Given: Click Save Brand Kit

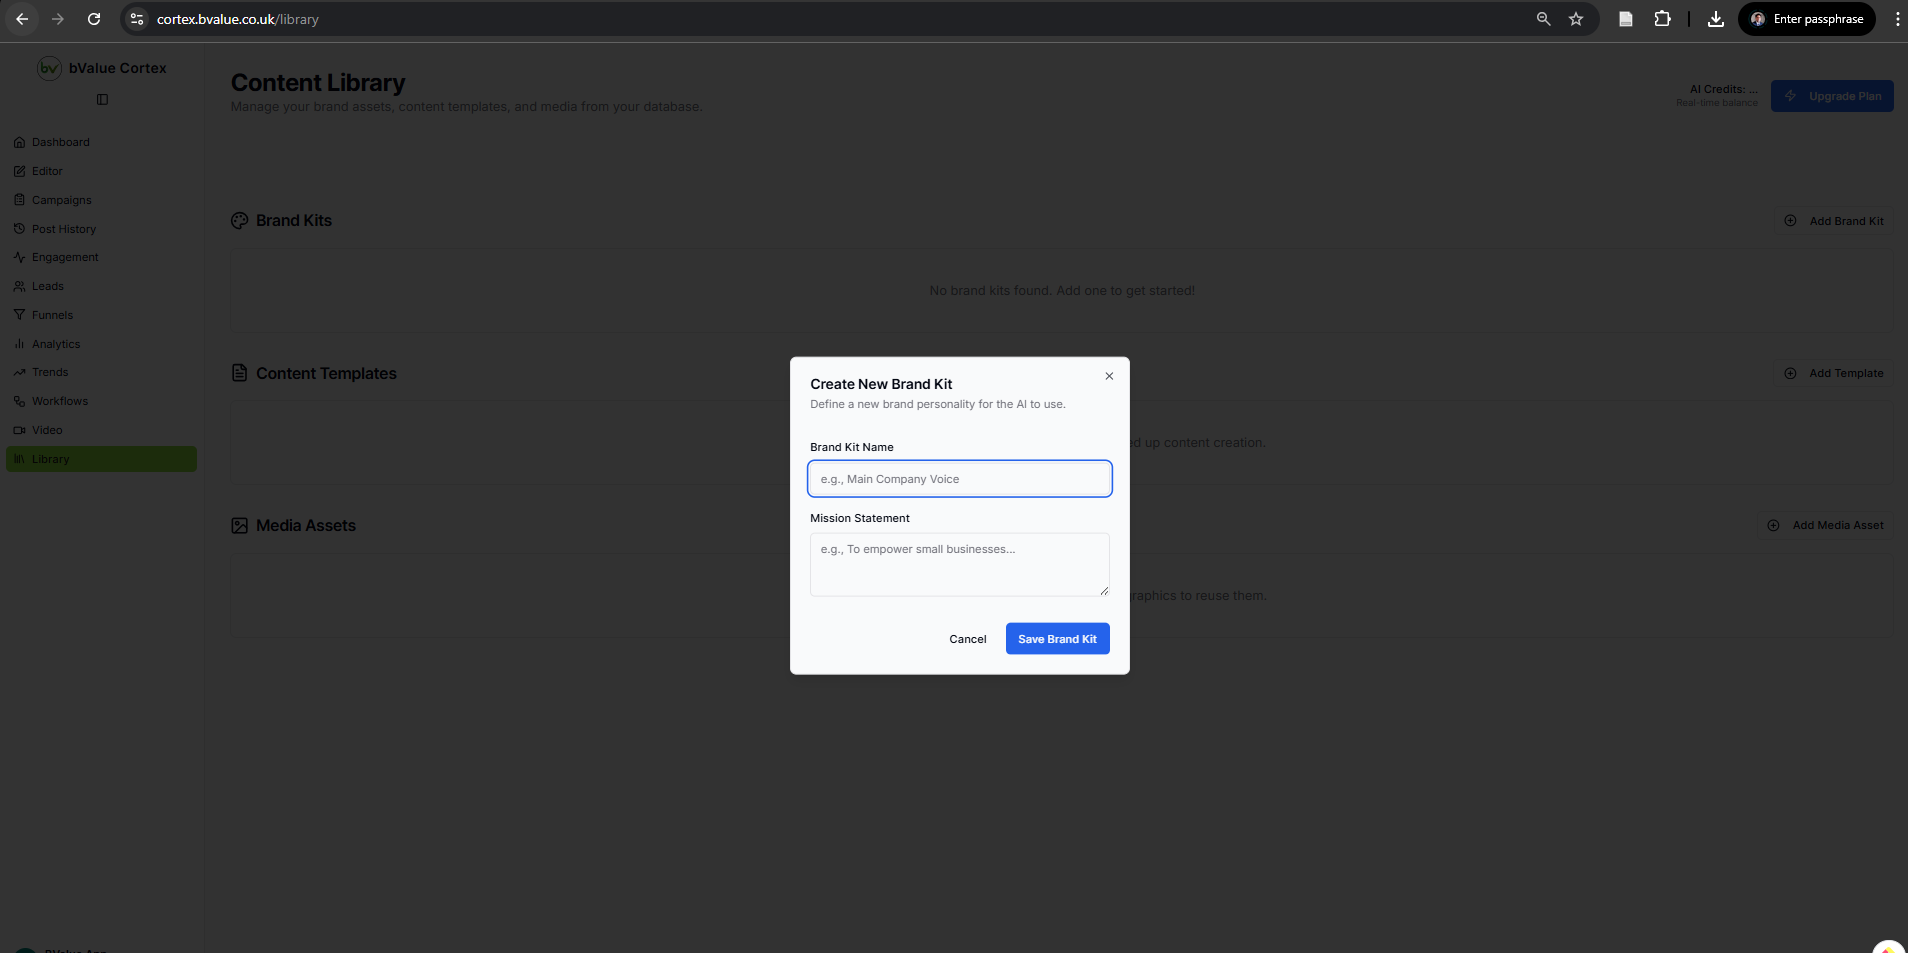Looking at the screenshot, I should 1057,638.
